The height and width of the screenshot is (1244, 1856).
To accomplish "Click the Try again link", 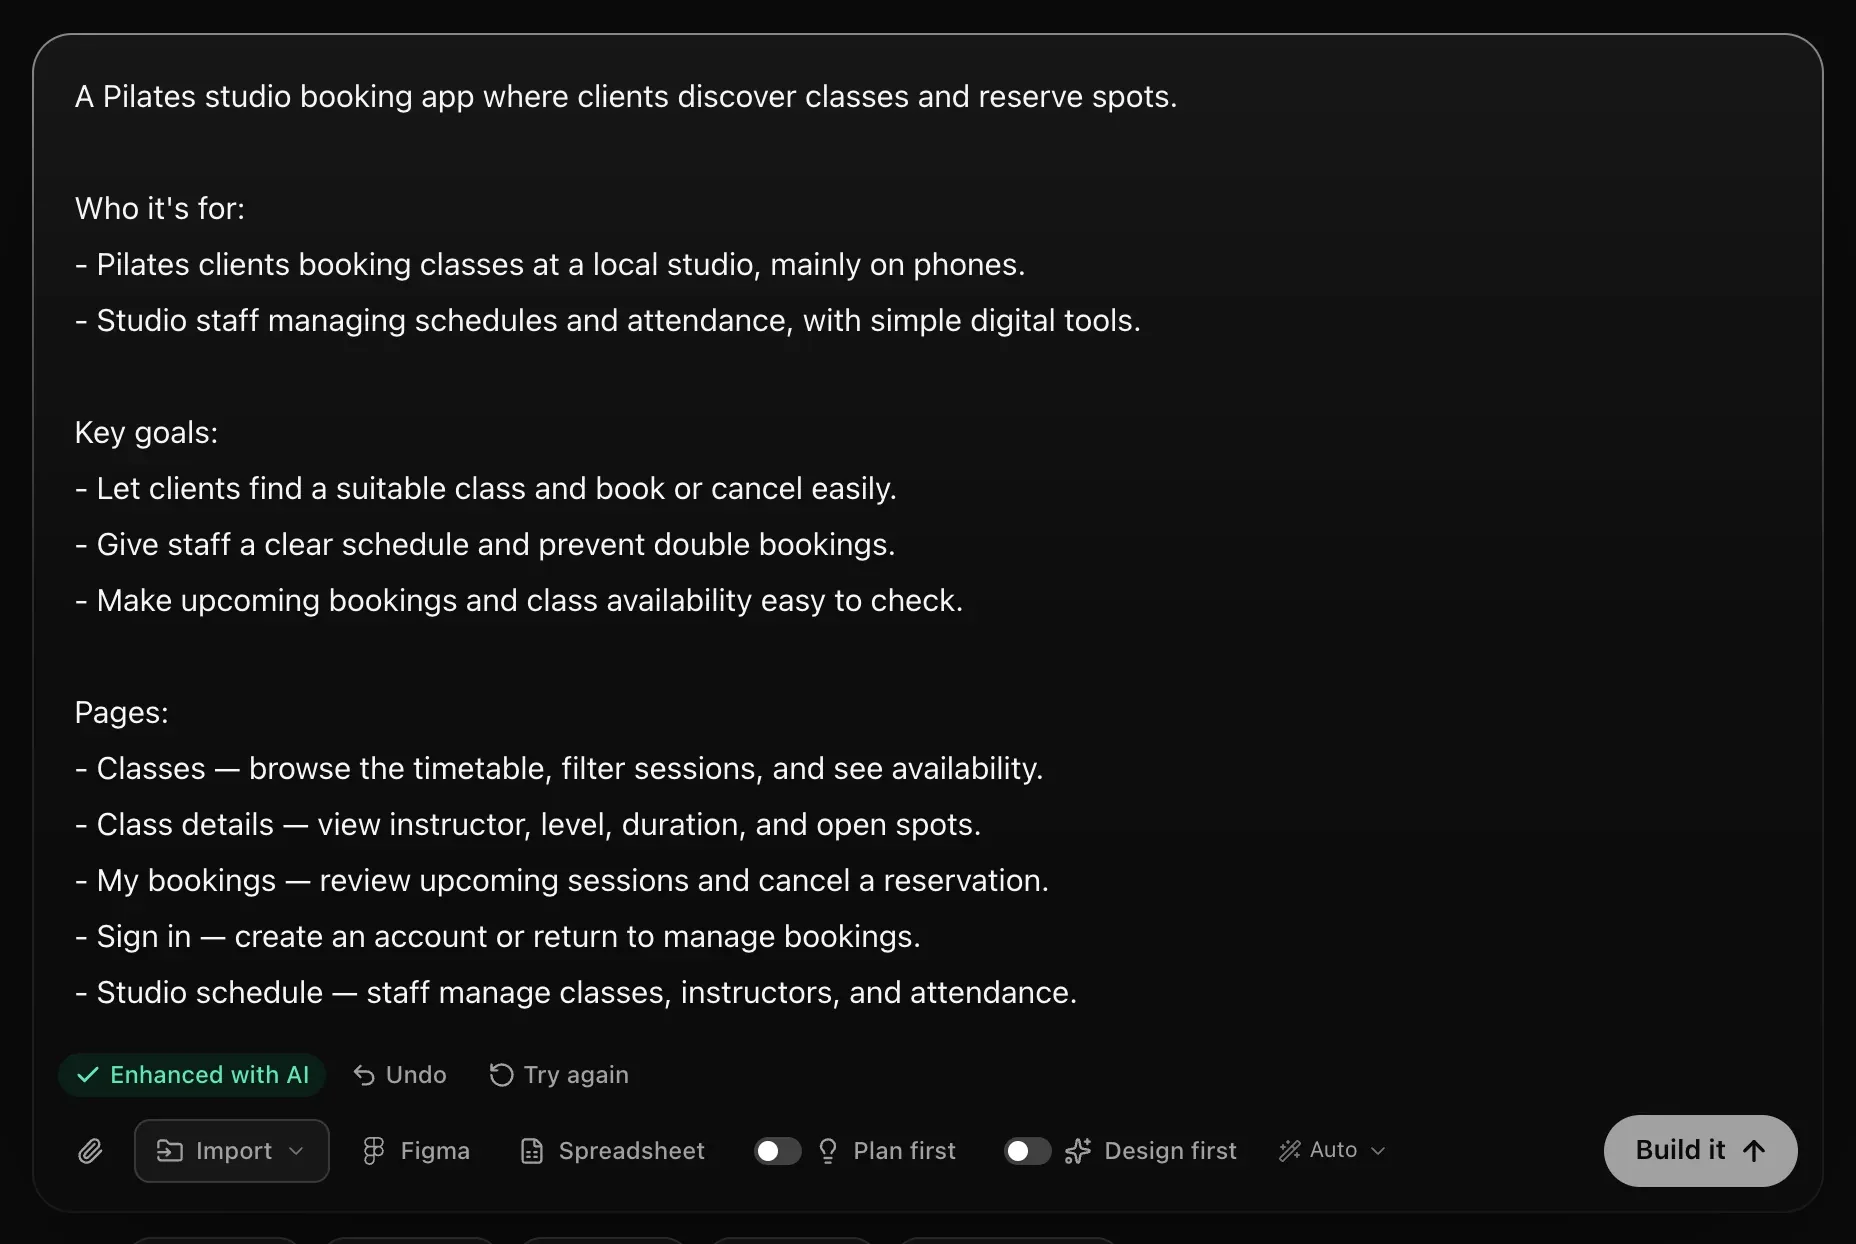I will point(559,1075).
